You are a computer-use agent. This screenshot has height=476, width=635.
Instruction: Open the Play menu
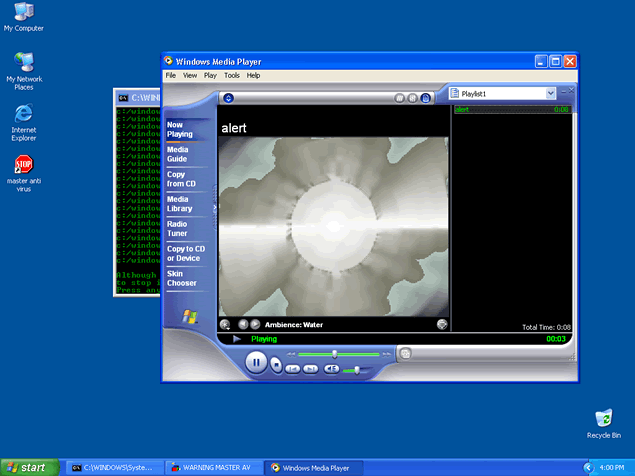(210, 75)
